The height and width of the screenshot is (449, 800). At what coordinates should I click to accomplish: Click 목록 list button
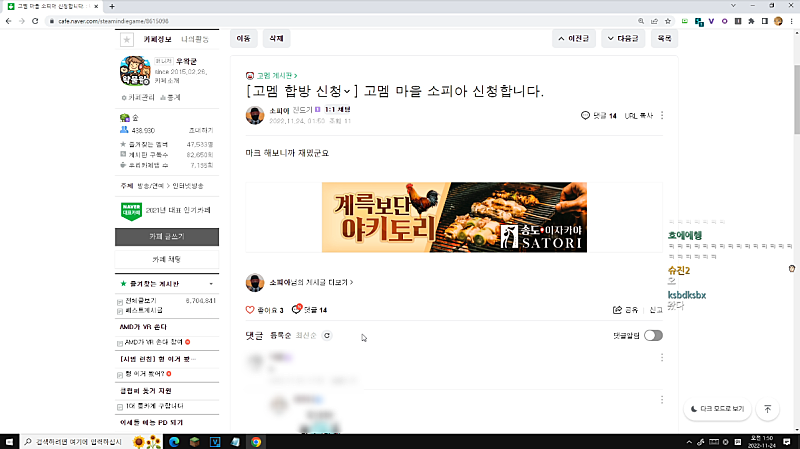664,38
